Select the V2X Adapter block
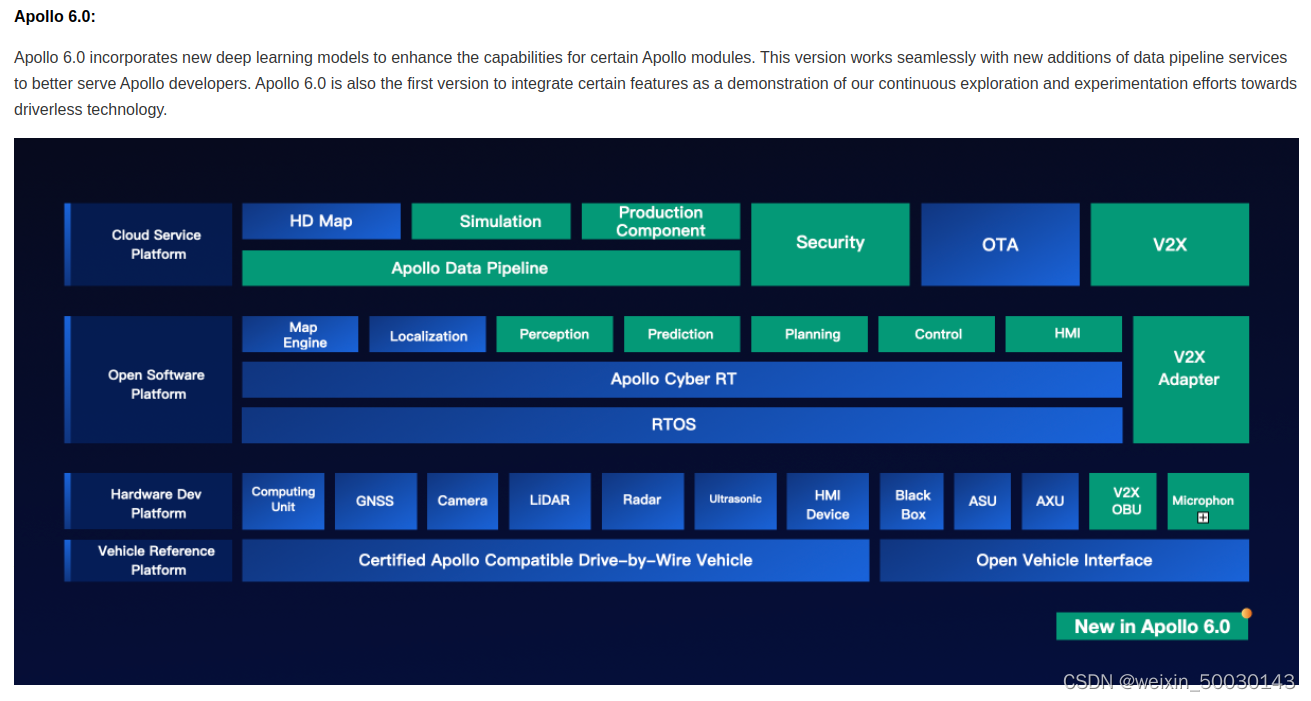Image resolution: width=1311 pixels, height=701 pixels. [x=1190, y=380]
